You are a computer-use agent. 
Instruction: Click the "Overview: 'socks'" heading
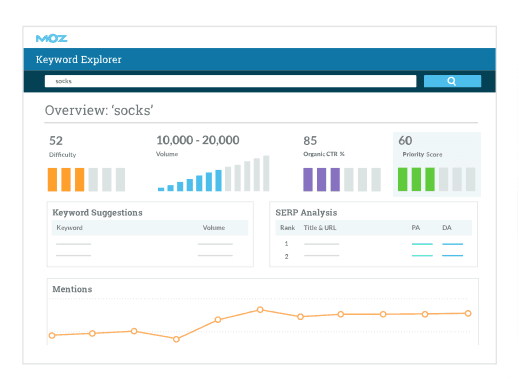(99, 110)
